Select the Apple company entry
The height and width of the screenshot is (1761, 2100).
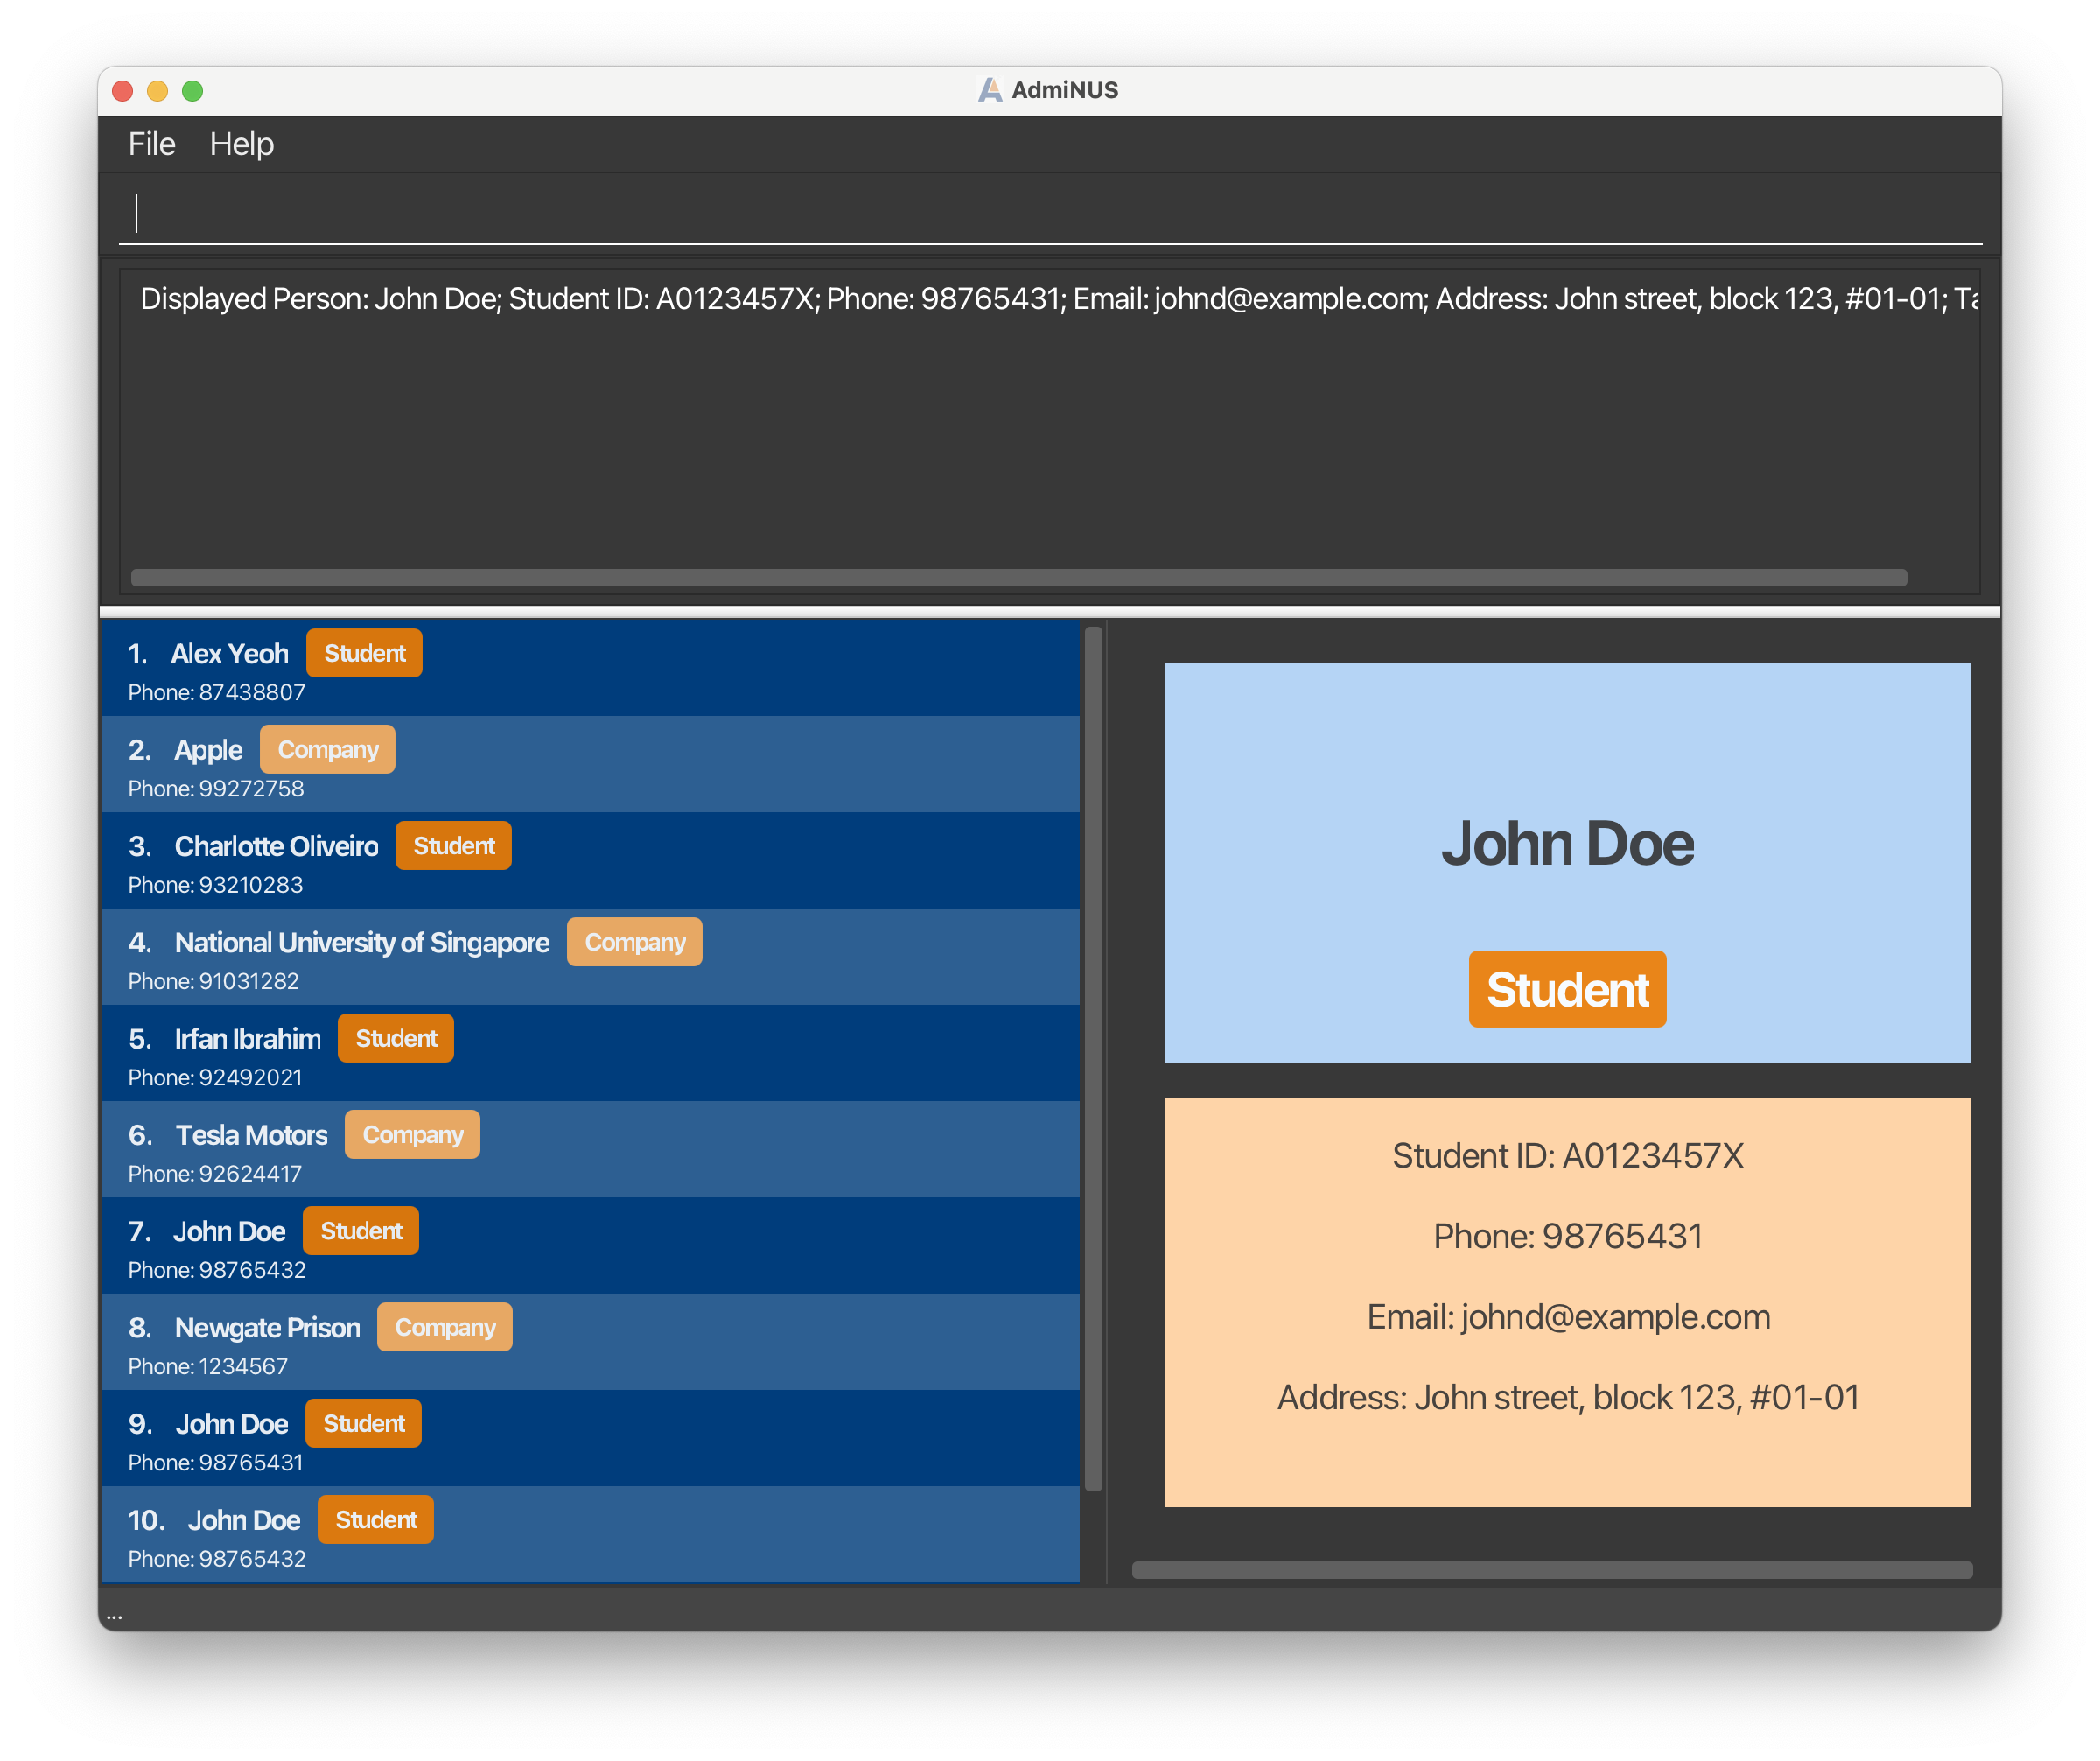(208, 750)
